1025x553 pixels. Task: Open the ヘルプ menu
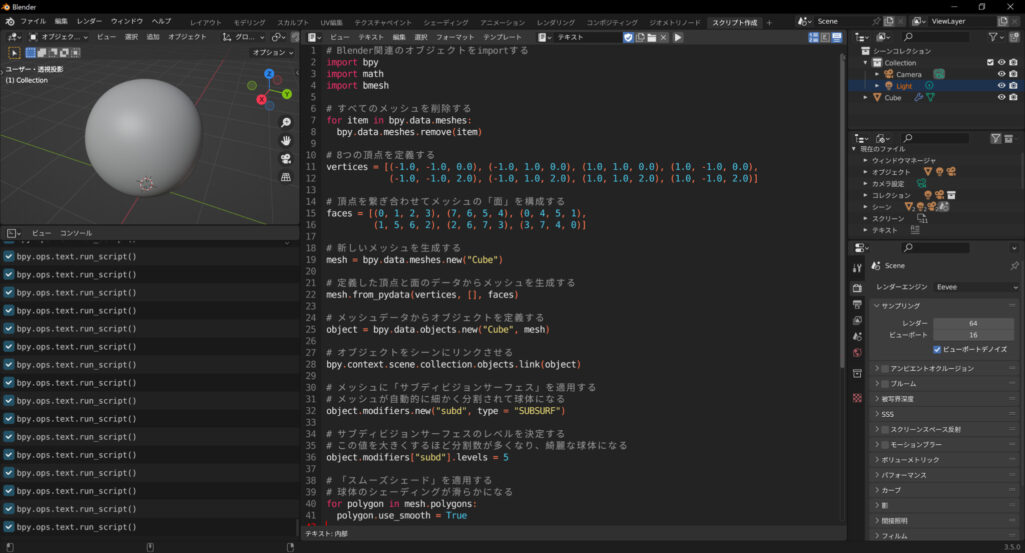[x=161, y=22]
